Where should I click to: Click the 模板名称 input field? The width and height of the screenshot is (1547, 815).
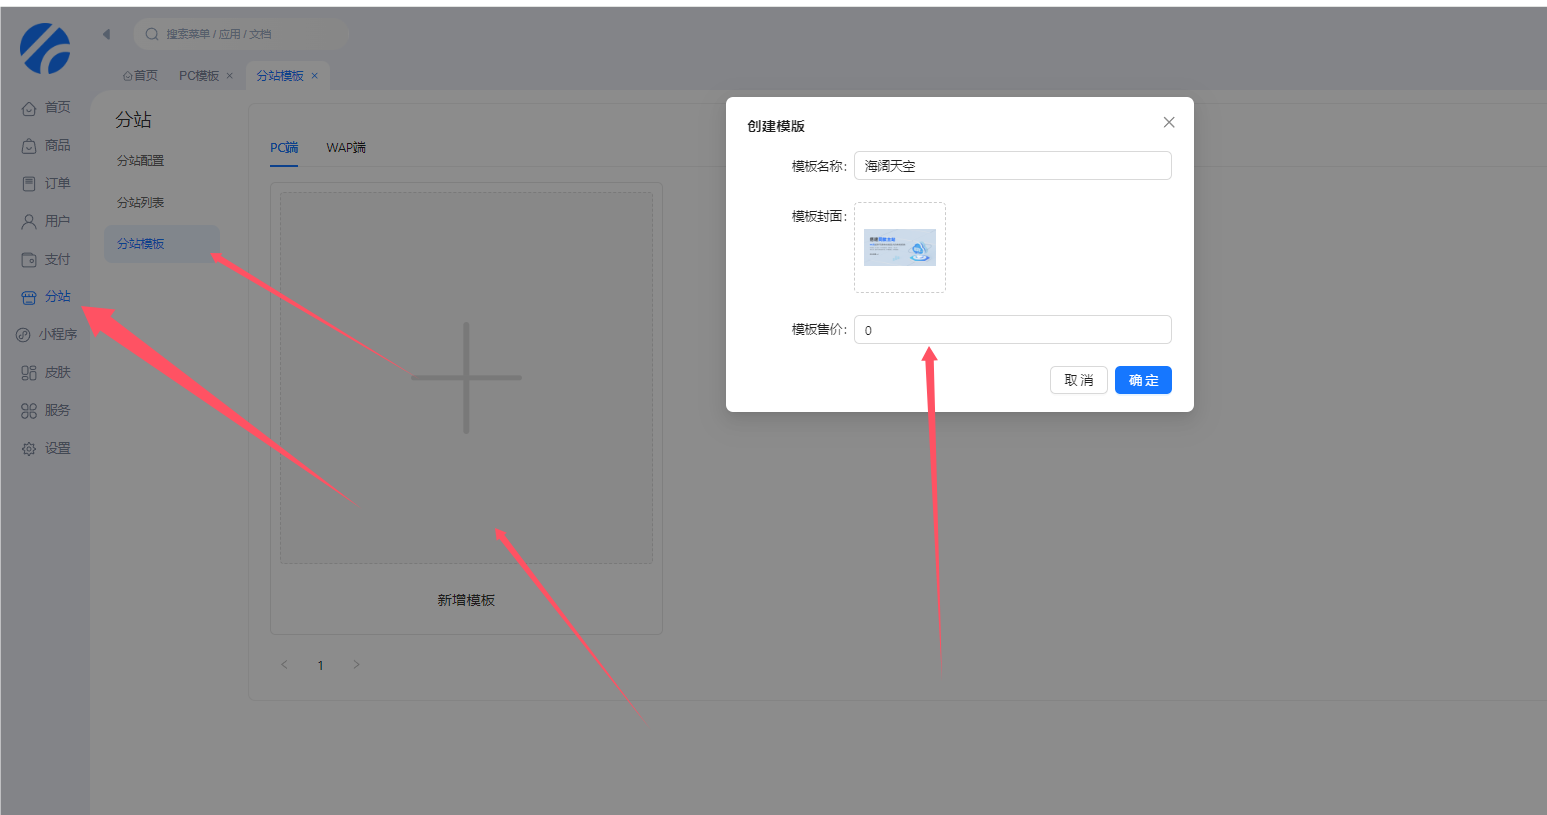pos(1012,166)
